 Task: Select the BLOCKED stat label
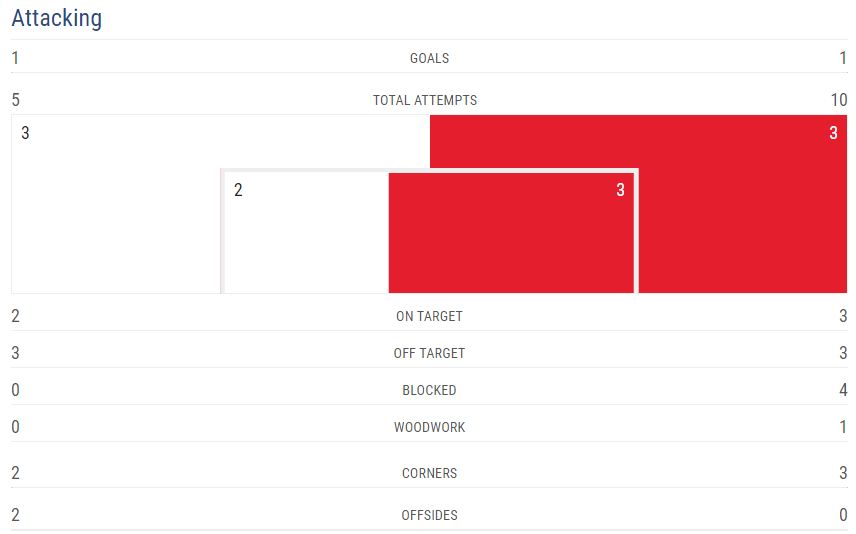click(429, 390)
